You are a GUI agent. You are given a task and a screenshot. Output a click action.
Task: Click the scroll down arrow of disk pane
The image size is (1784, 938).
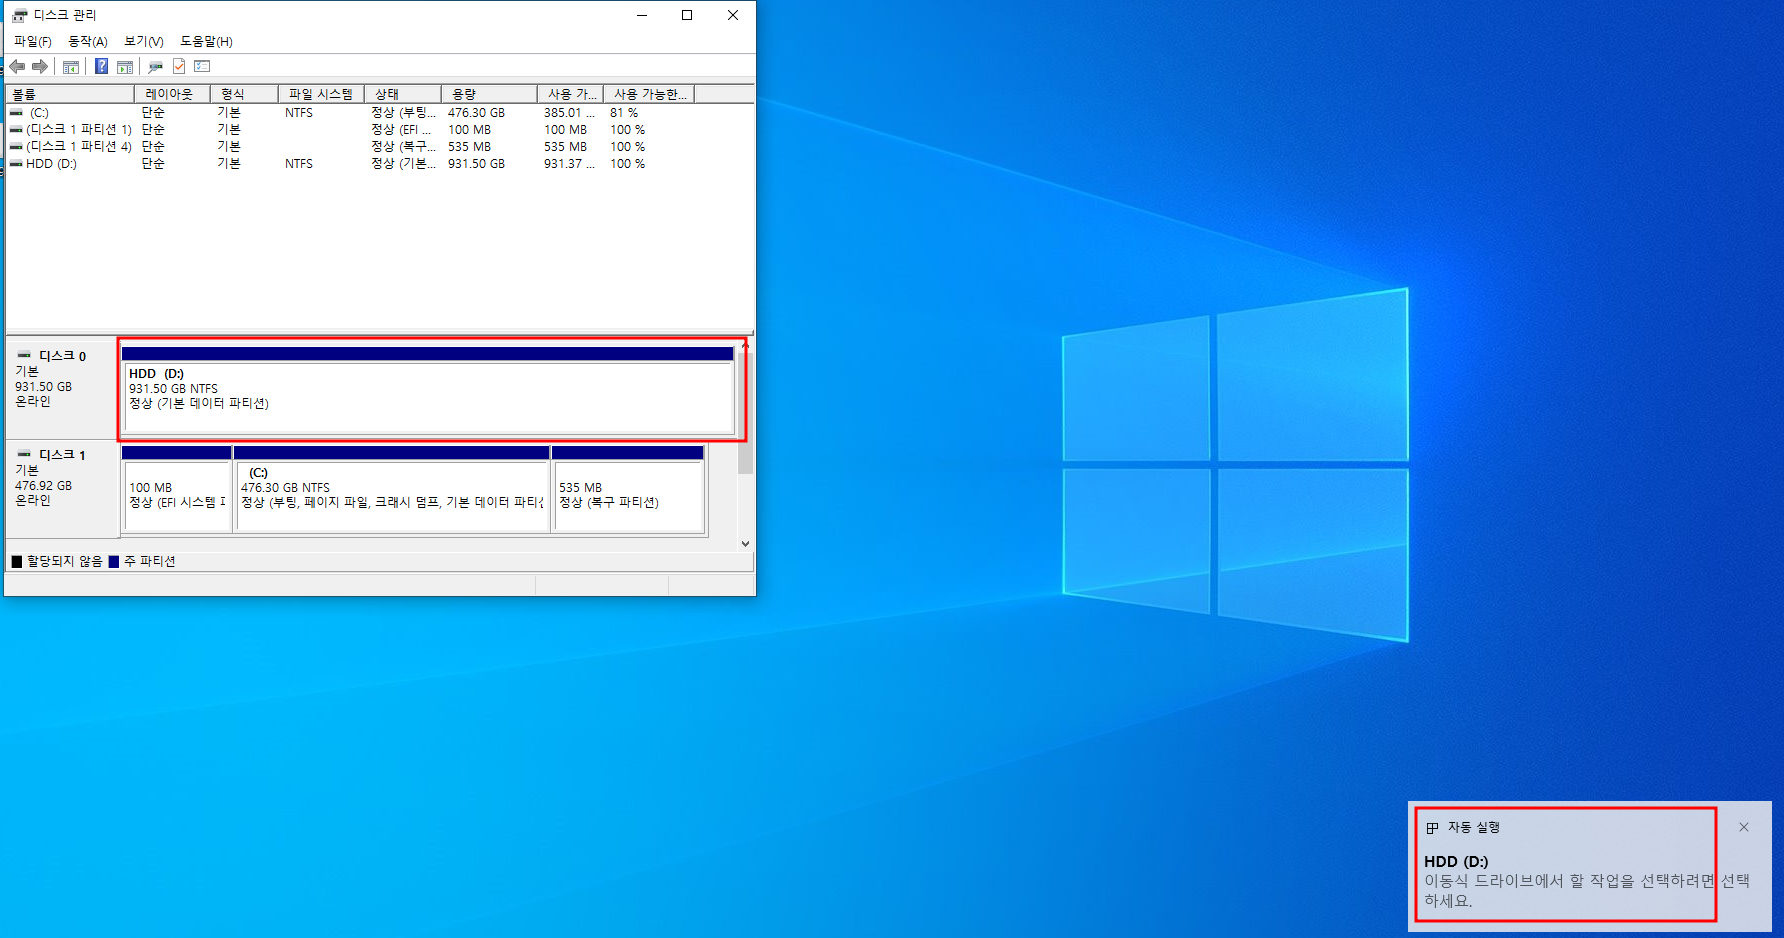(x=745, y=543)
